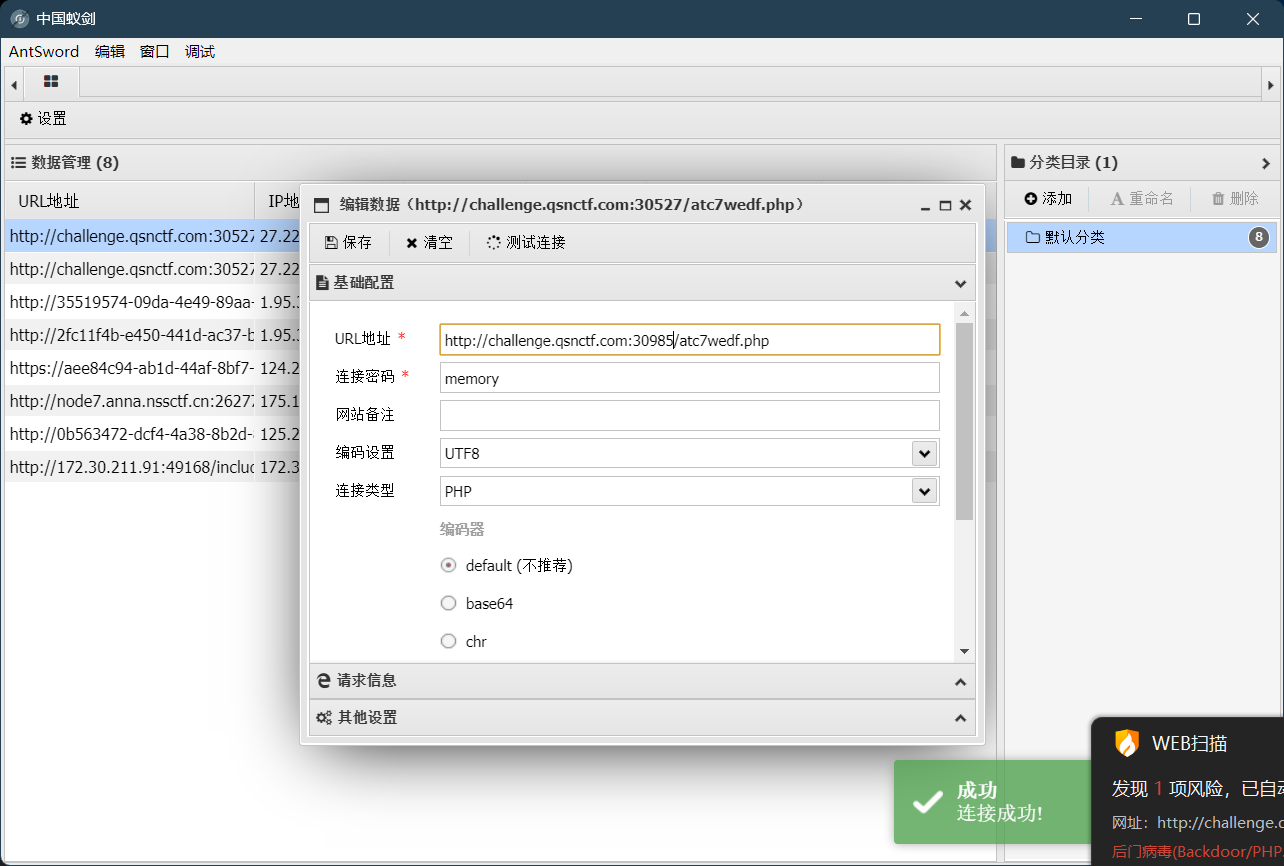The image size is (1284, 866).
Task: Click the 清空 clear button
Action: coord(429,243)
